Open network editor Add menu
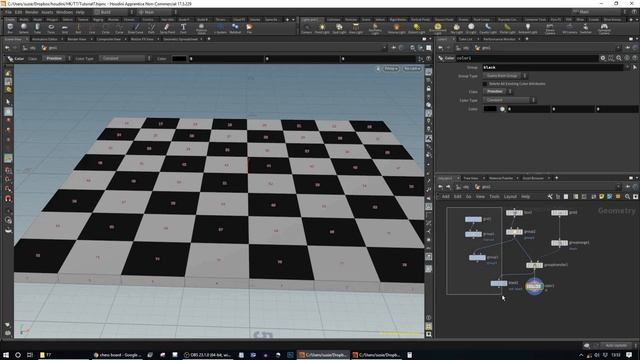Viewport: 640px width, 360px height. tap(446, 197)
